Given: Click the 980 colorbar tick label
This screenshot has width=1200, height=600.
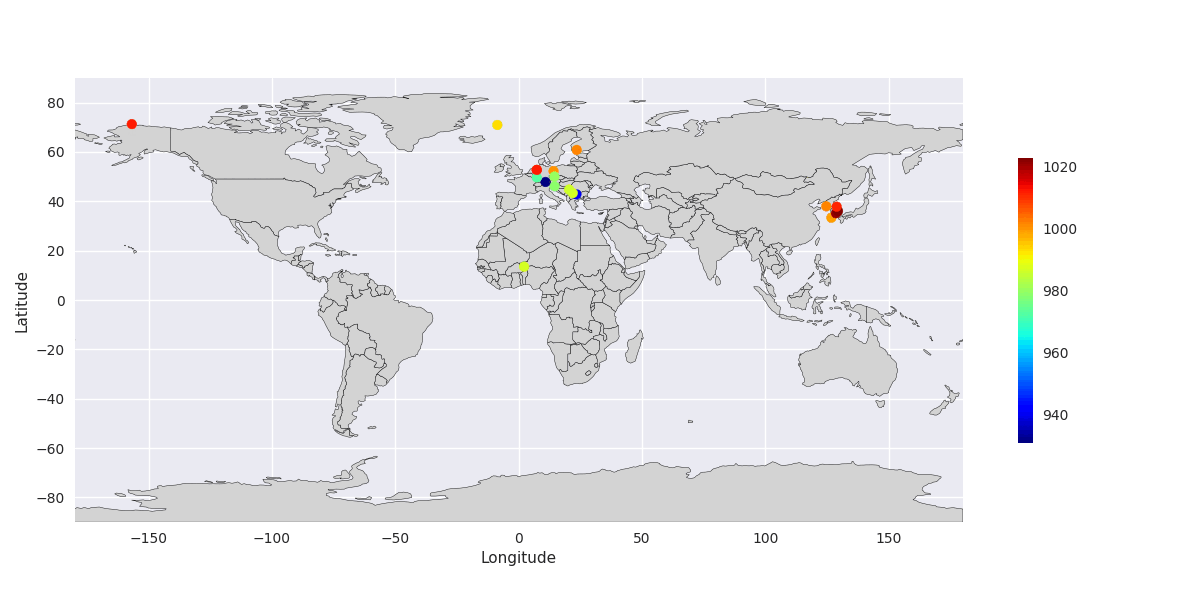Looking at the screenshot, I should click(x=1055, y=291).
